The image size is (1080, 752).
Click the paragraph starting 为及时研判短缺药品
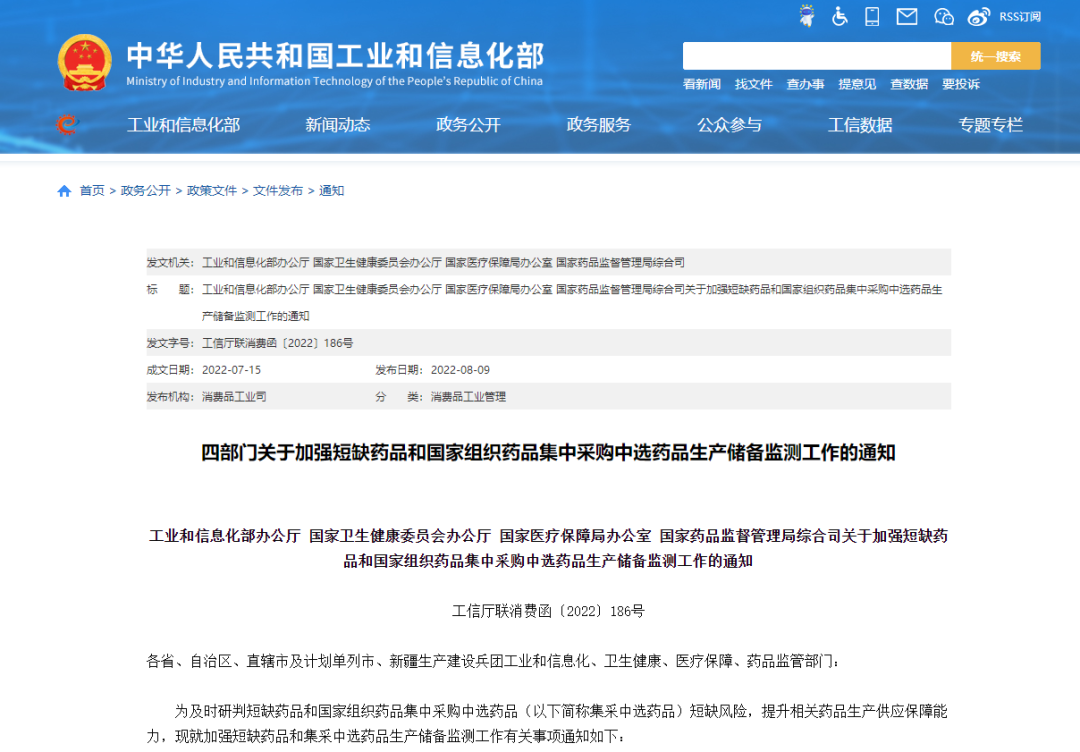[x=548, y=724]
